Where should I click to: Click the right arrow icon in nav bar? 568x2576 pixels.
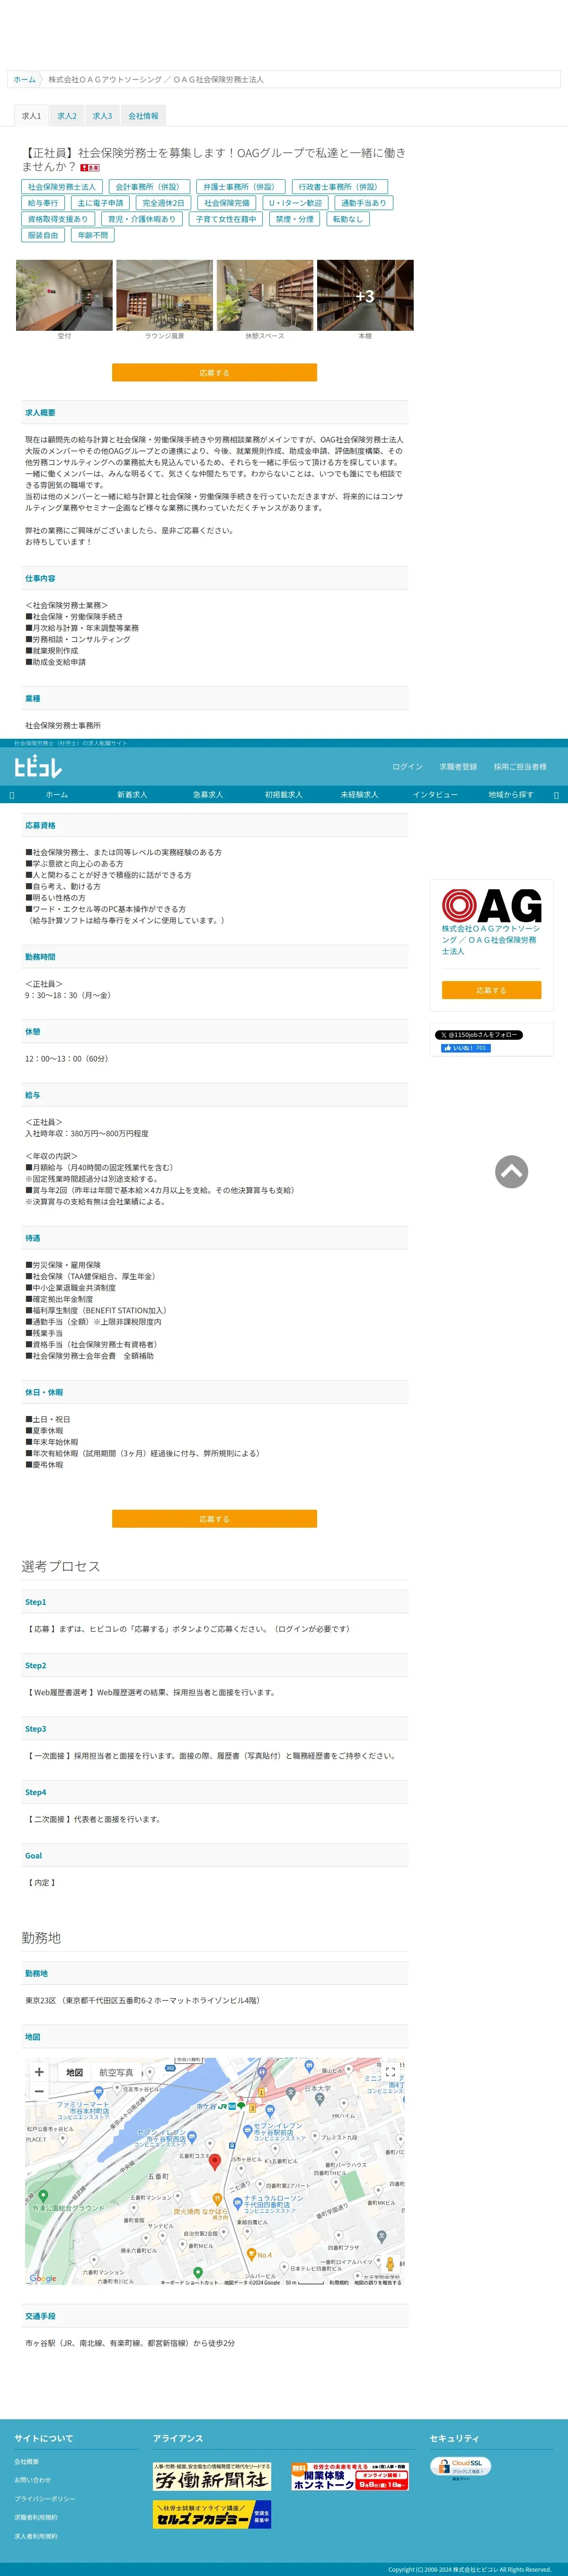556,795
